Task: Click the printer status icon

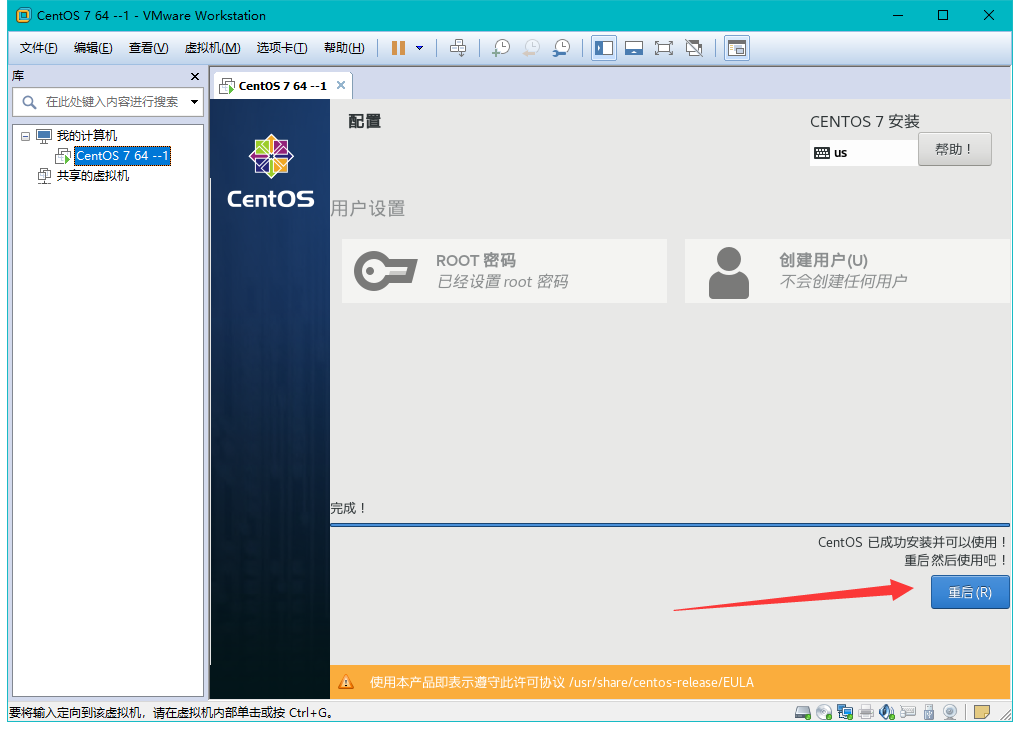Action: pyautogui.click(x=866, y=713)
